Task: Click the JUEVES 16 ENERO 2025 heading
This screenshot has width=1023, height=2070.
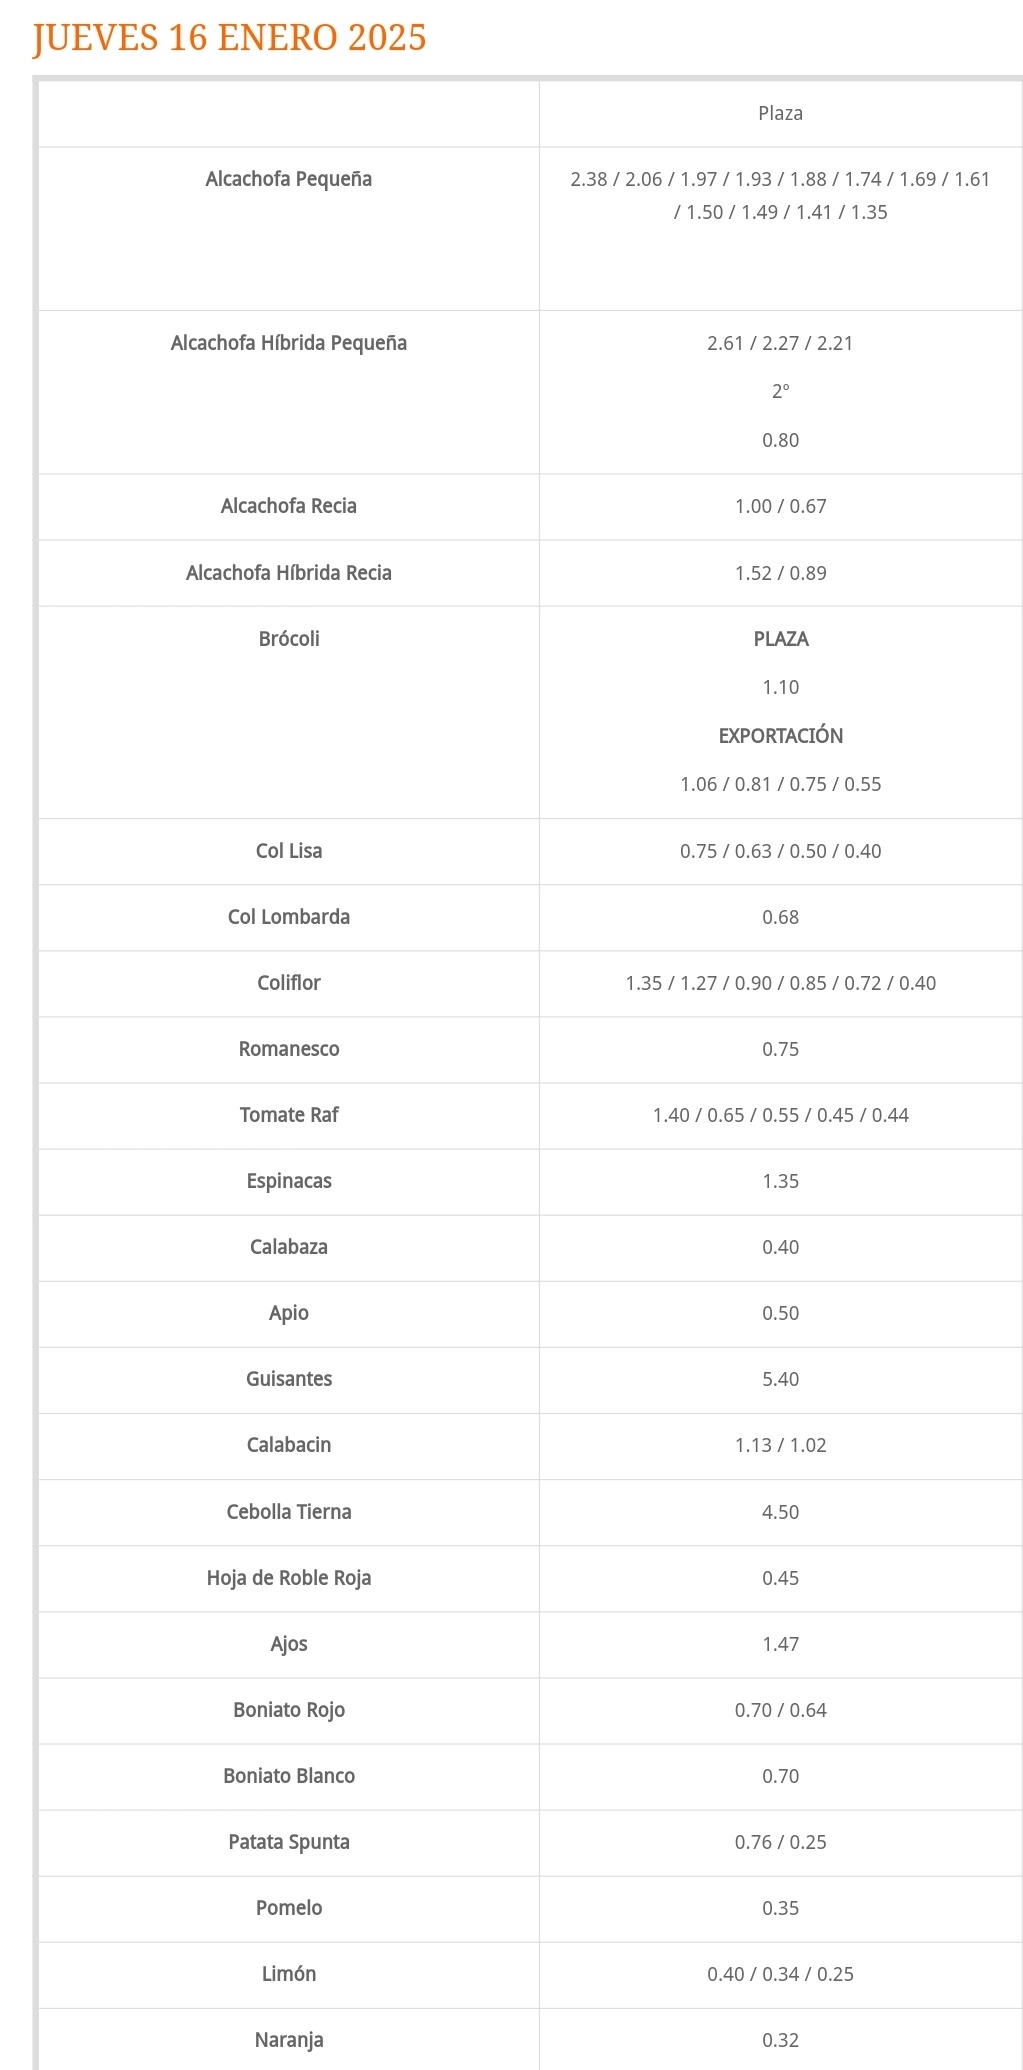Action: click(x=229, y=38)
